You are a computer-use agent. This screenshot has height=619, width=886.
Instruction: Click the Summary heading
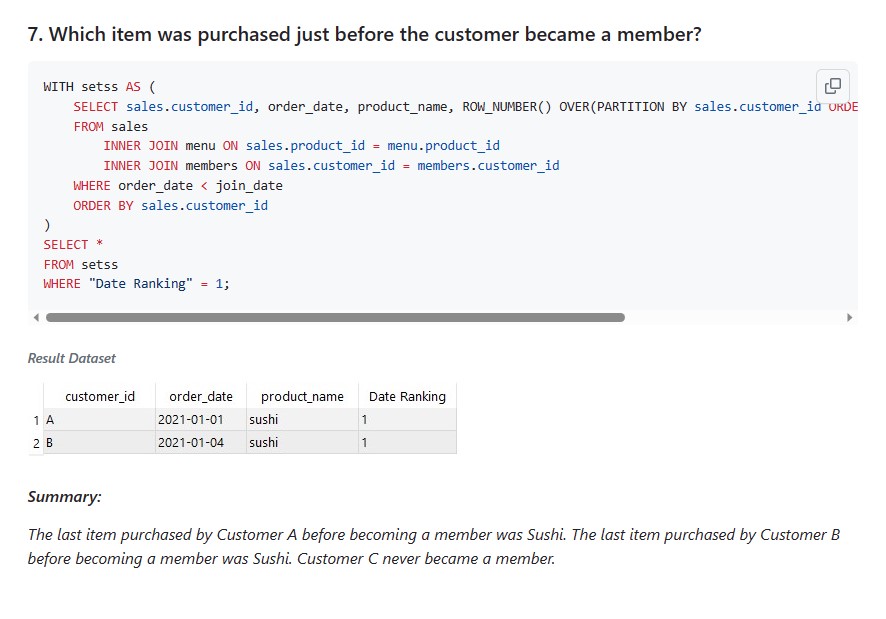pyautogui.click(x=64, y=497)
